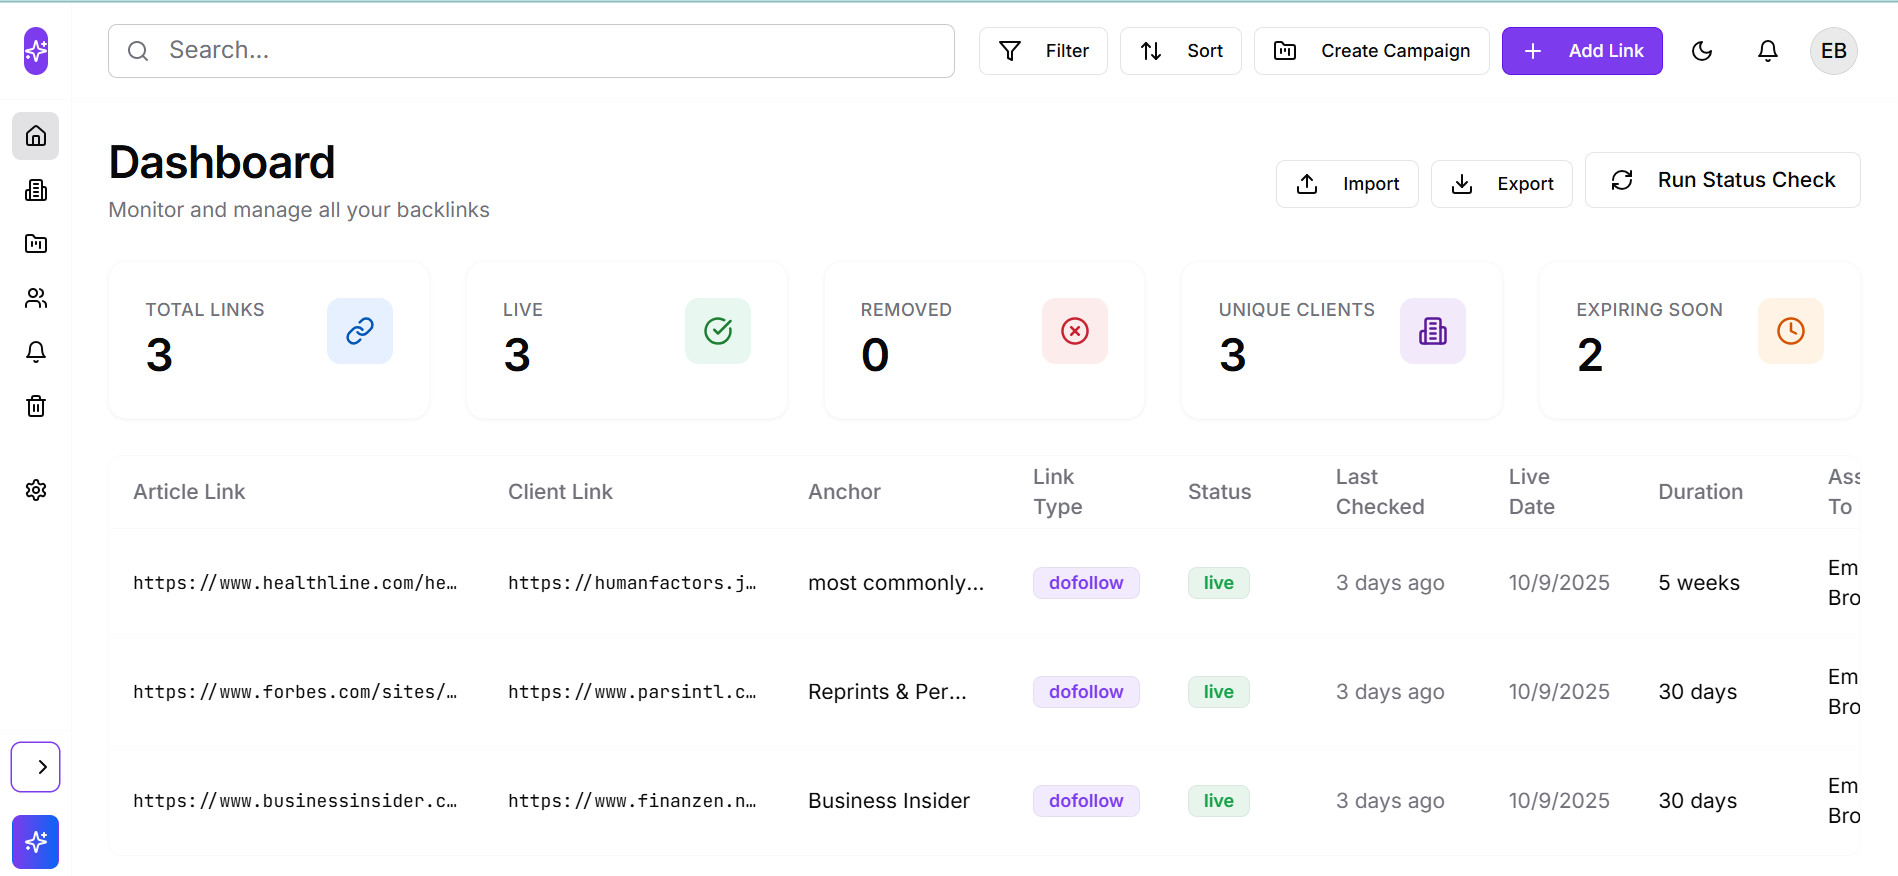Click the Expiring Soon count card
1898x876 pixels.
[1700, 340]
